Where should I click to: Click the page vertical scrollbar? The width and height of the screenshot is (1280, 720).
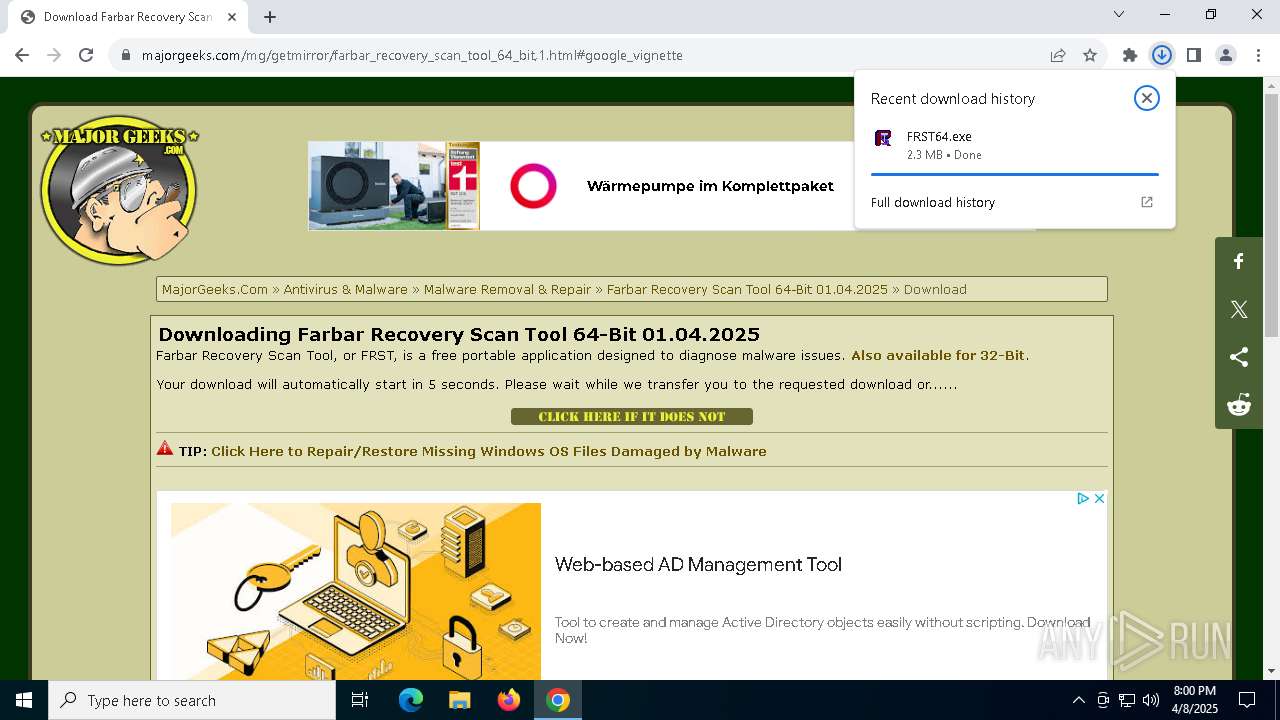(x=1271, y=216)
